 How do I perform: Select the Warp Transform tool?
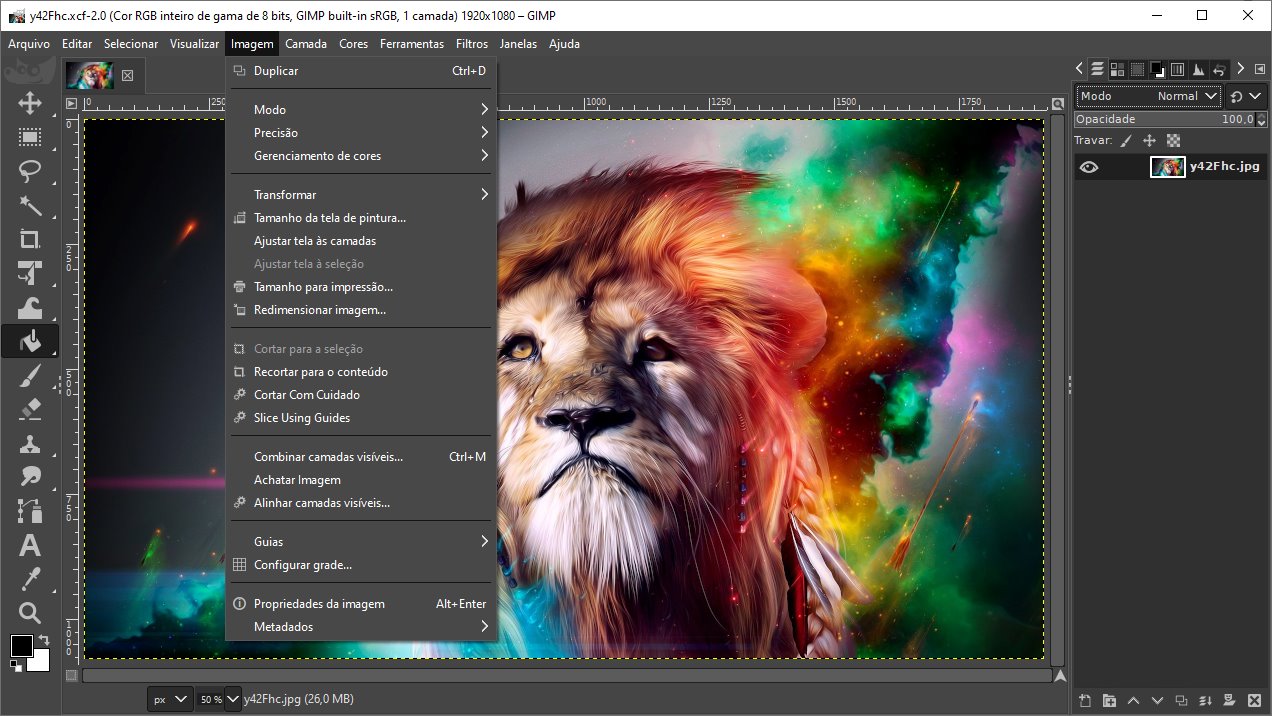[x=30, y=307]
